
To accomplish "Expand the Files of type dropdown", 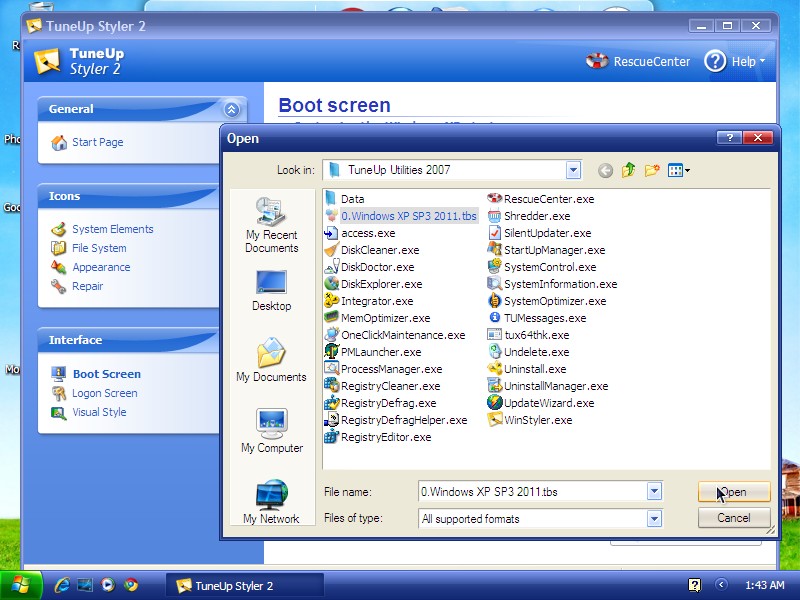I will tap(654, 519).
